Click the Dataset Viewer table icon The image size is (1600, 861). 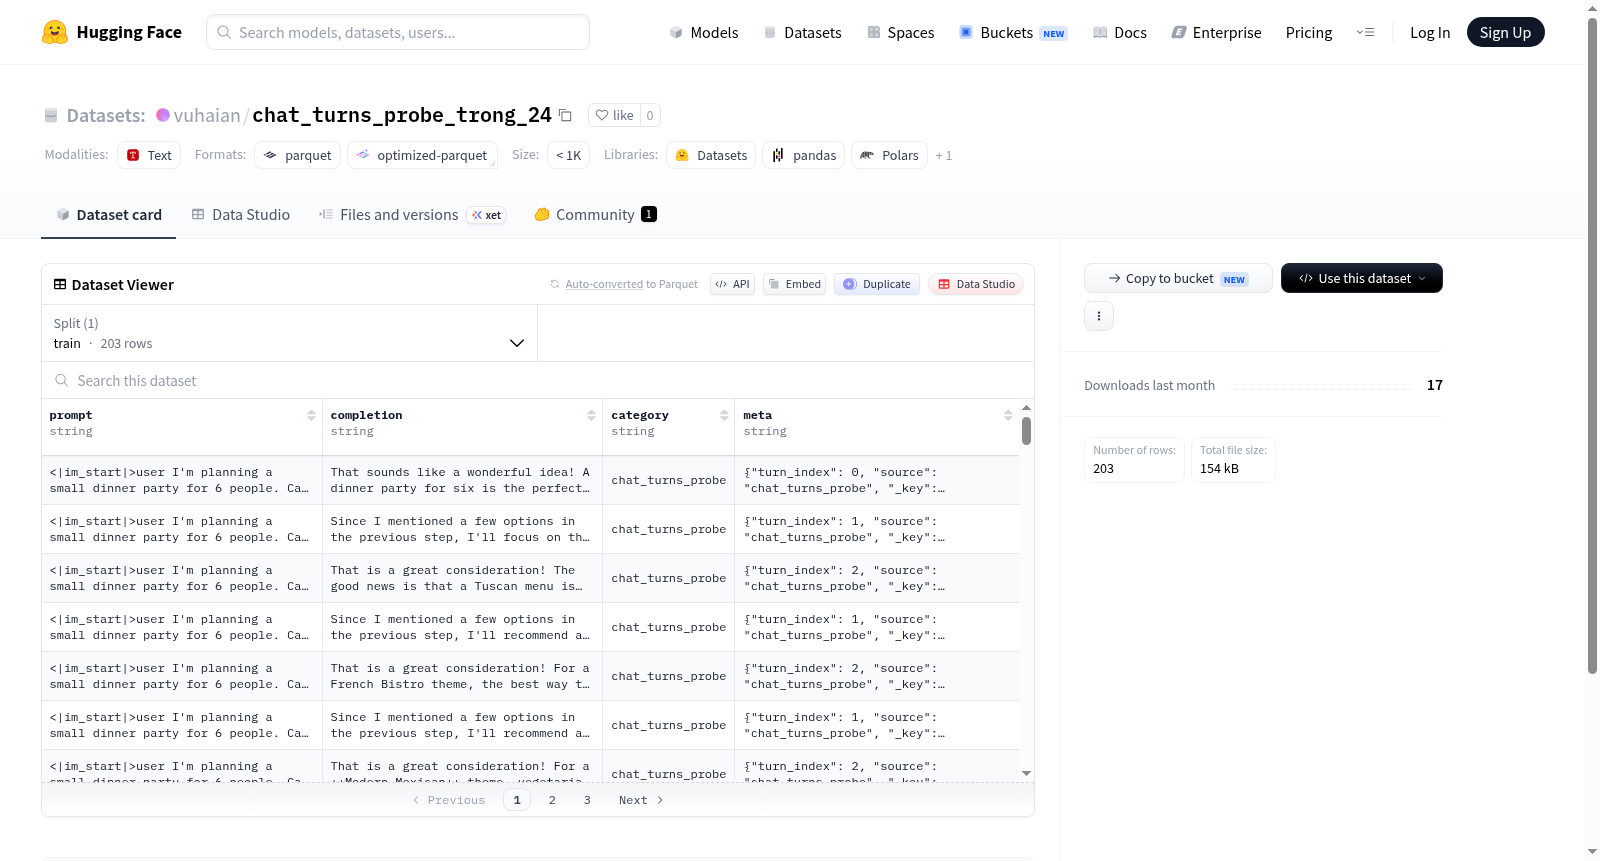click(60, 284)
